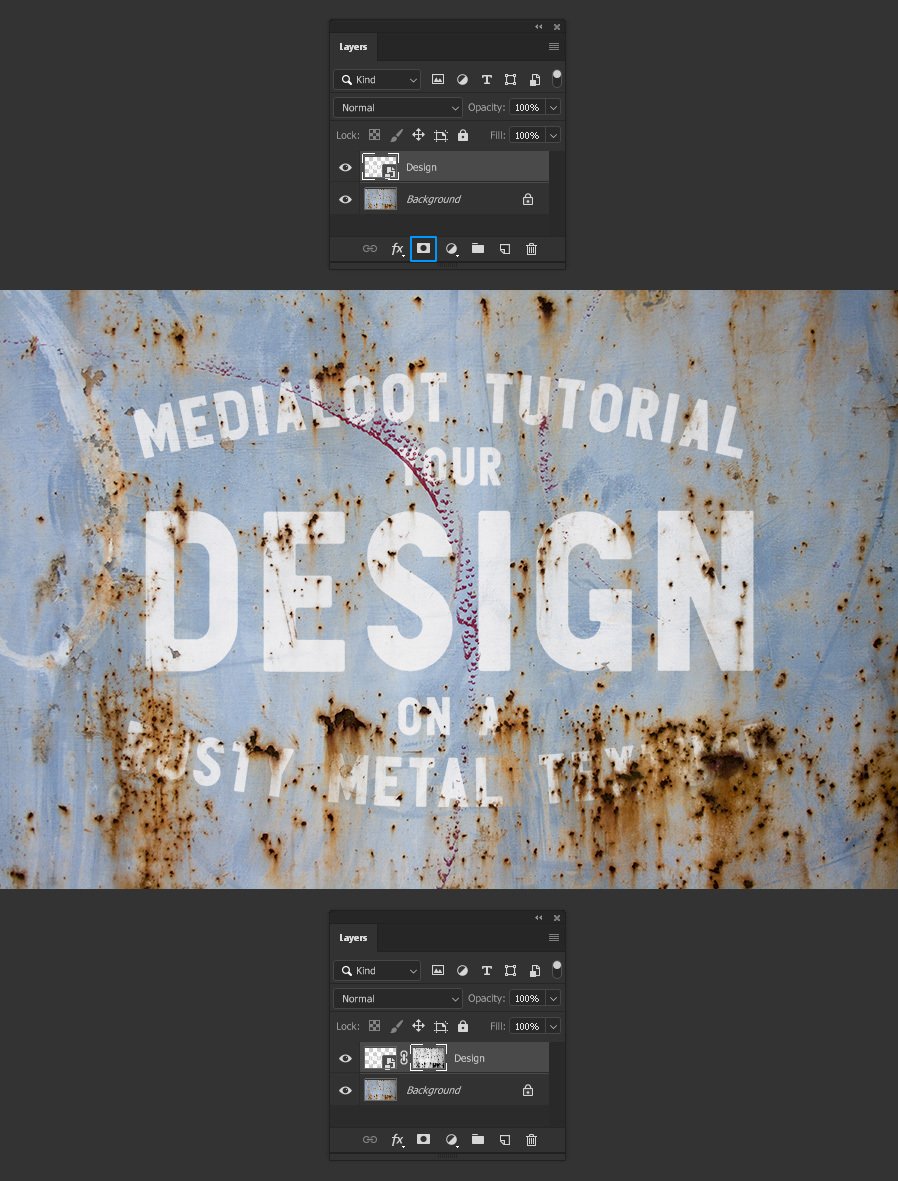Lock transparent pixels in the bottom Layers panel
This screenshot has width=898, height=1181.
click(x=374, y=1027)
